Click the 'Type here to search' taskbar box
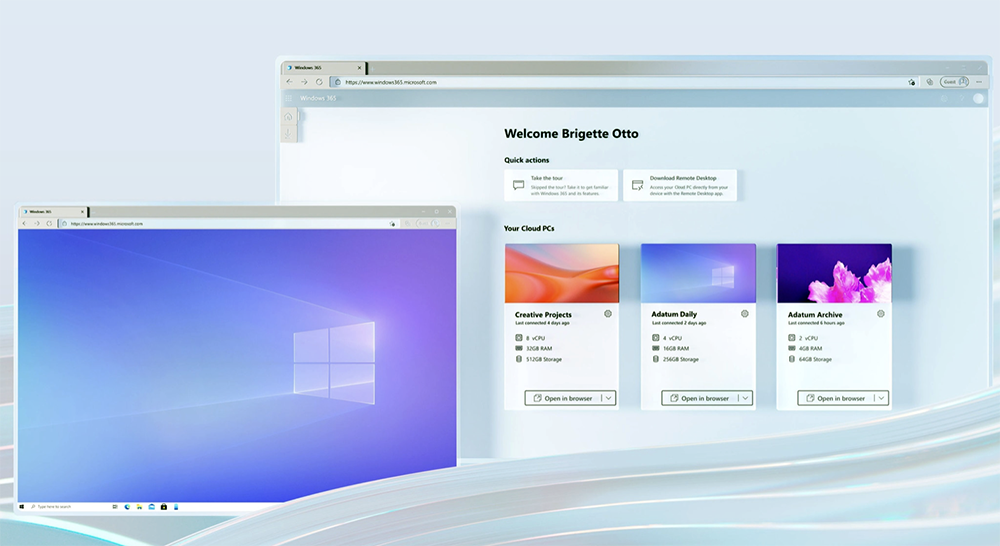The height and width of the screenshot is (546, 1000). (x=51, y=506)
